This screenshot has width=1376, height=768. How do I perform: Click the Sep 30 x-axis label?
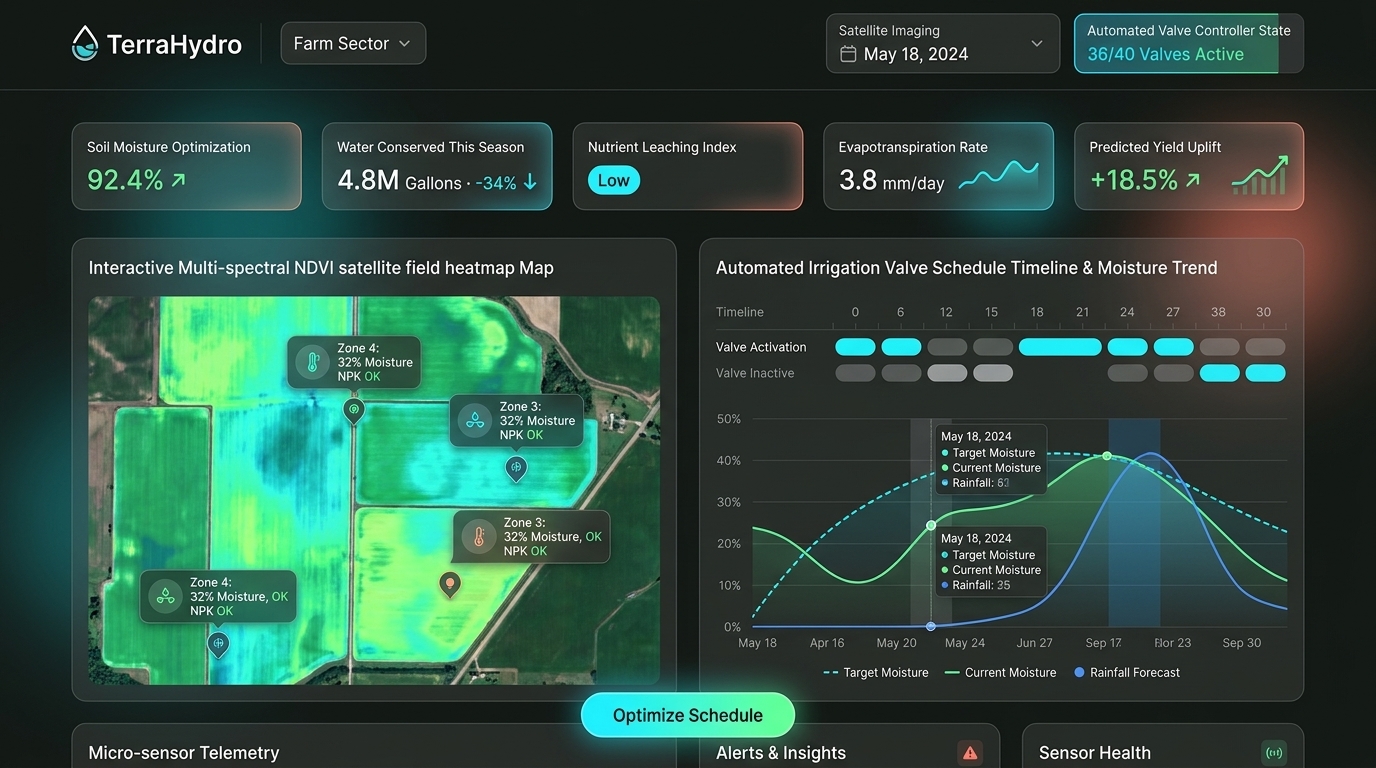point(1242,643)
